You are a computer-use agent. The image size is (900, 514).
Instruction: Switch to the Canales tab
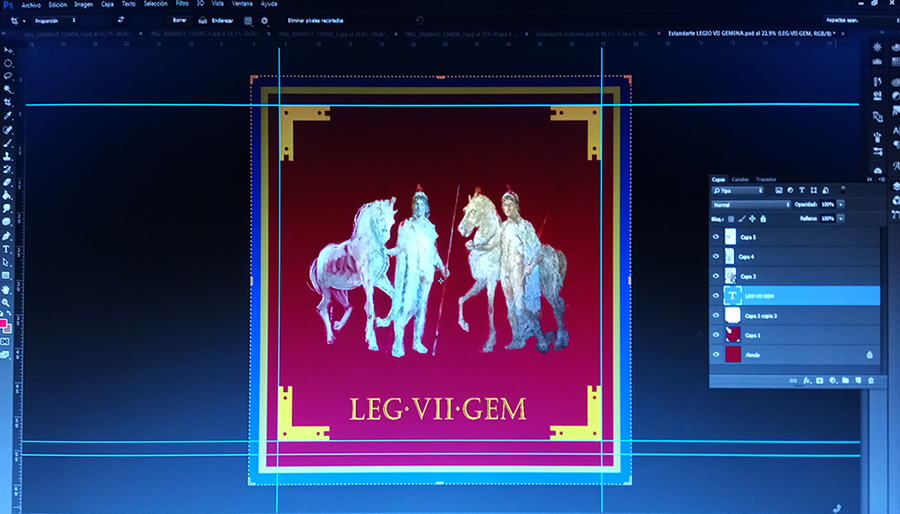tap(740, 179)
